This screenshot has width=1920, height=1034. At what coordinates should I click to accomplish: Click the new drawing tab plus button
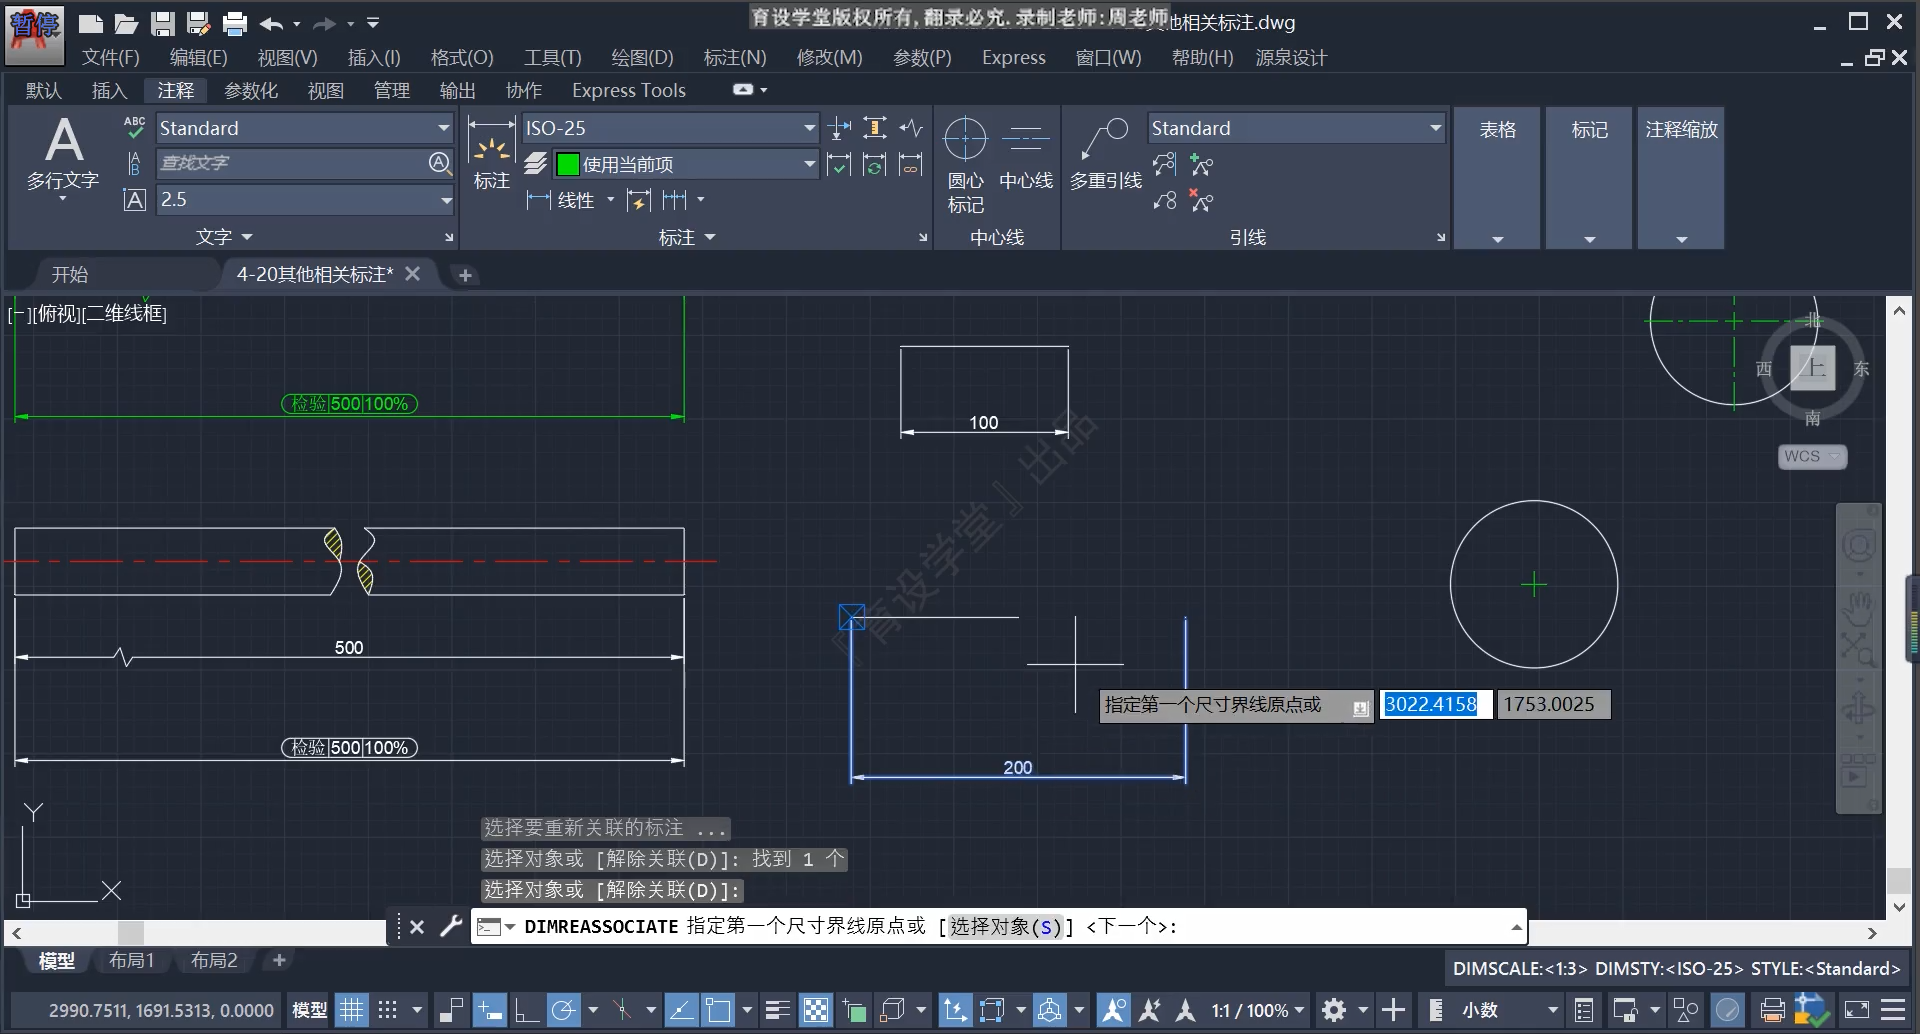point(465,275)
